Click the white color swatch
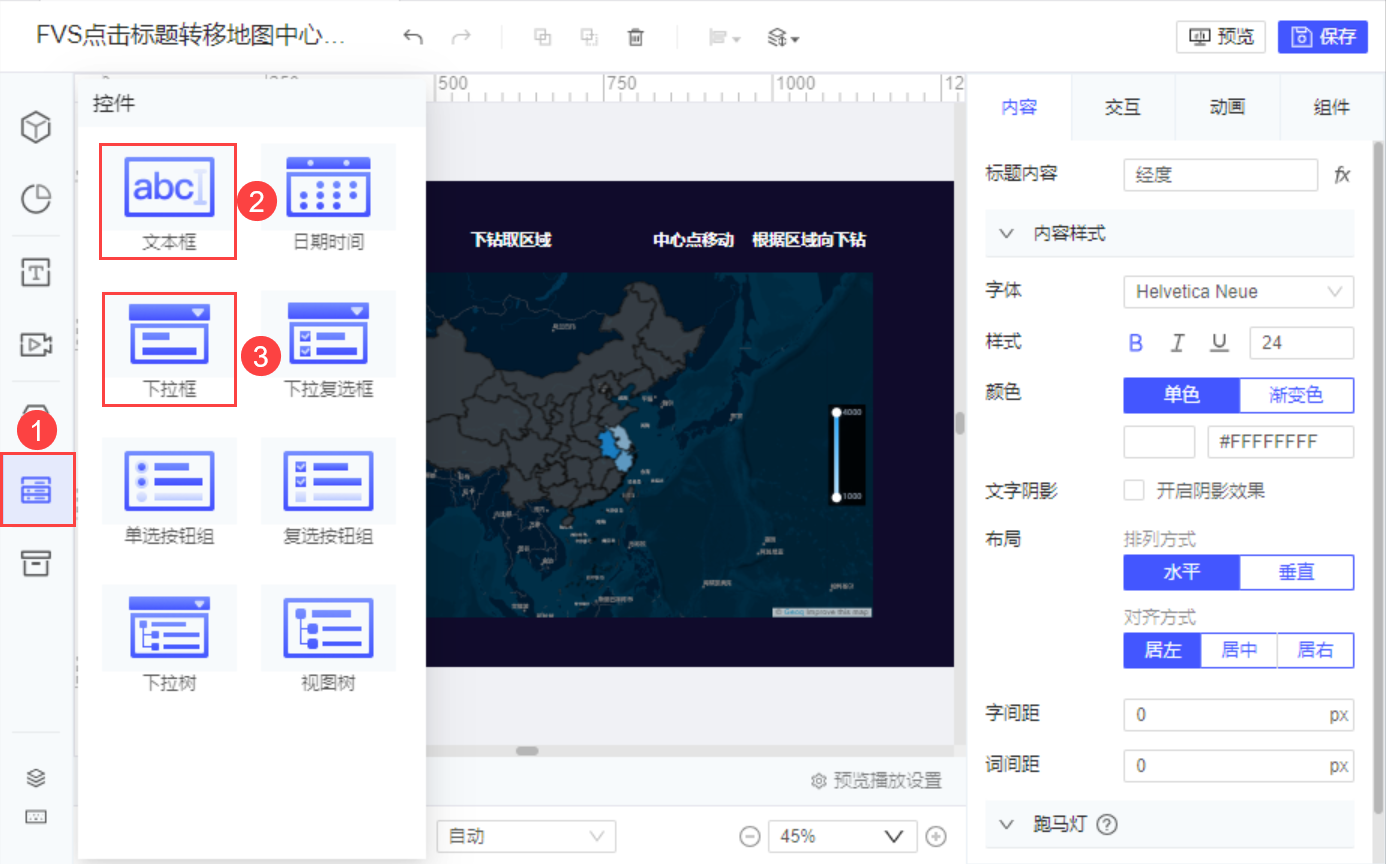Viewport: 1386px width, 864px height. click(1159, 442)
